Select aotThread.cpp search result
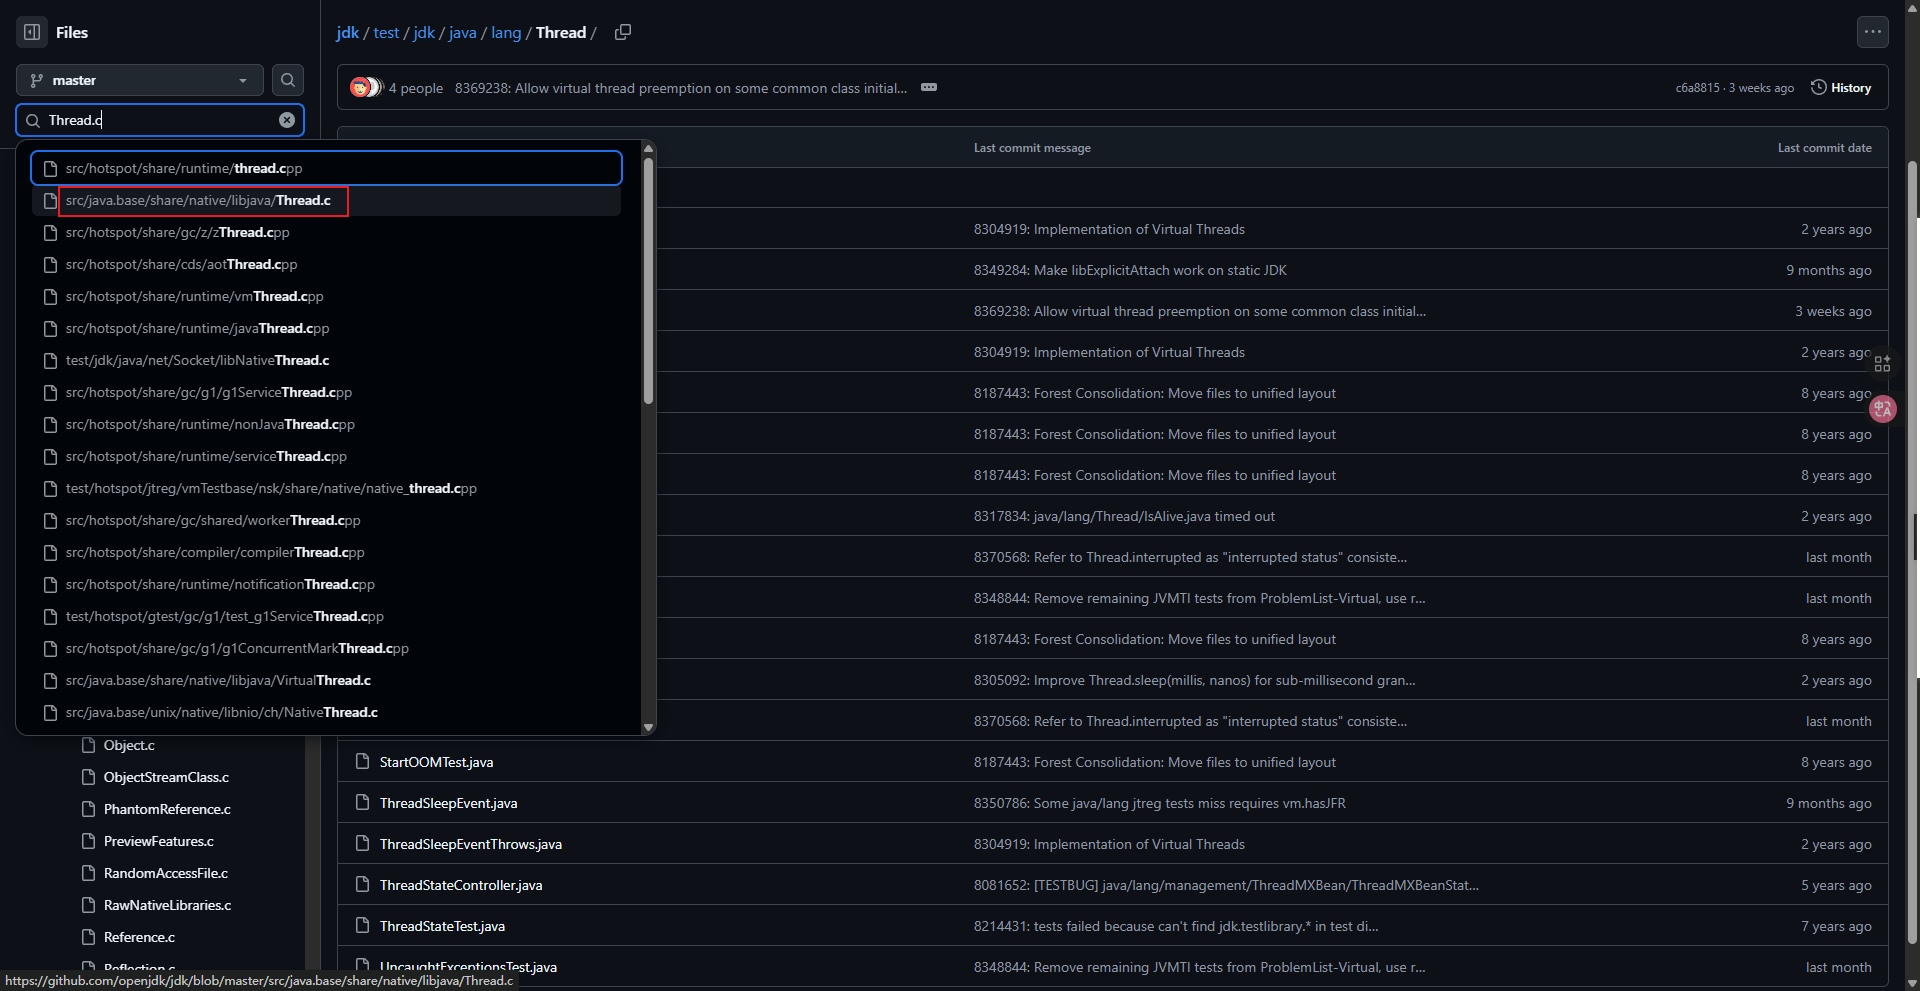The image size is (1920, 991). pos(326,264)
